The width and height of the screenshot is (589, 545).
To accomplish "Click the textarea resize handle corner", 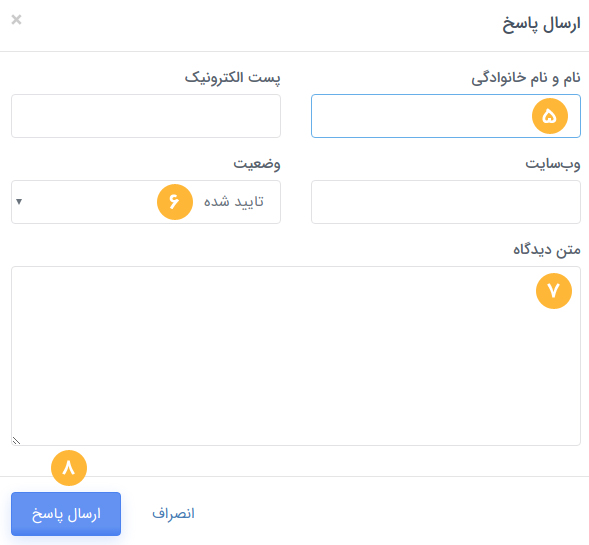I will [16, 441].
